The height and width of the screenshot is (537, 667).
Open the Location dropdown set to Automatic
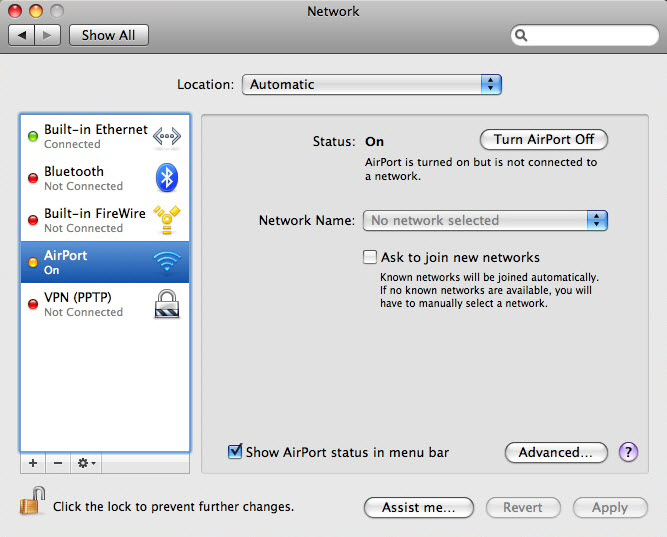tap(371, 85)
